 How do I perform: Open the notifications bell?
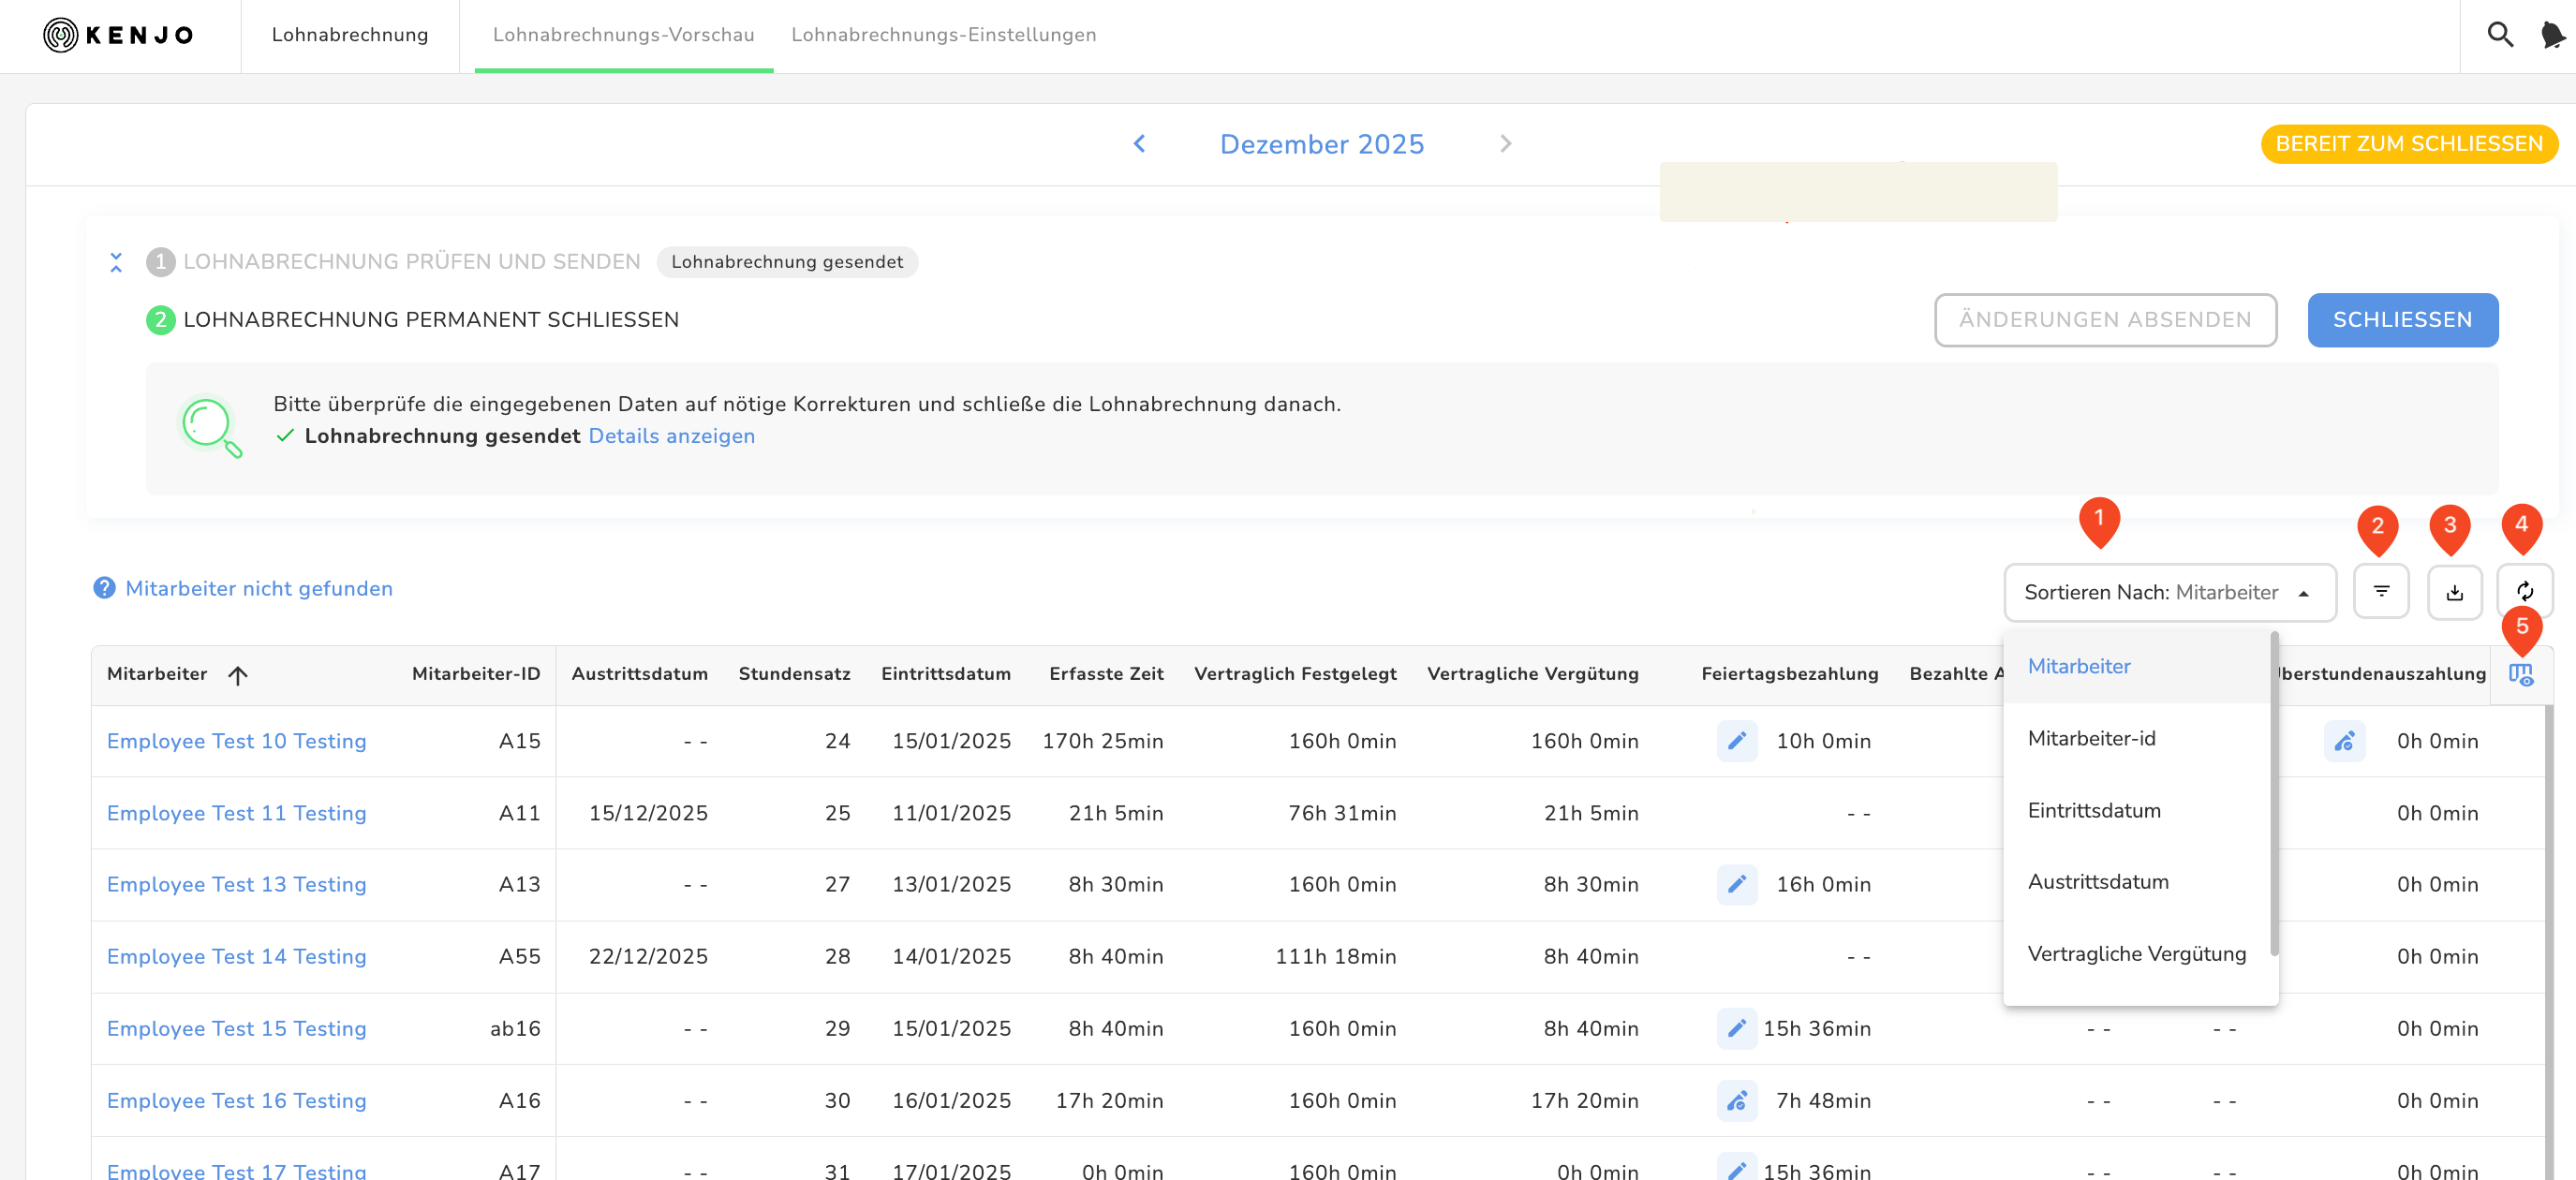[x=2551, y=35]
